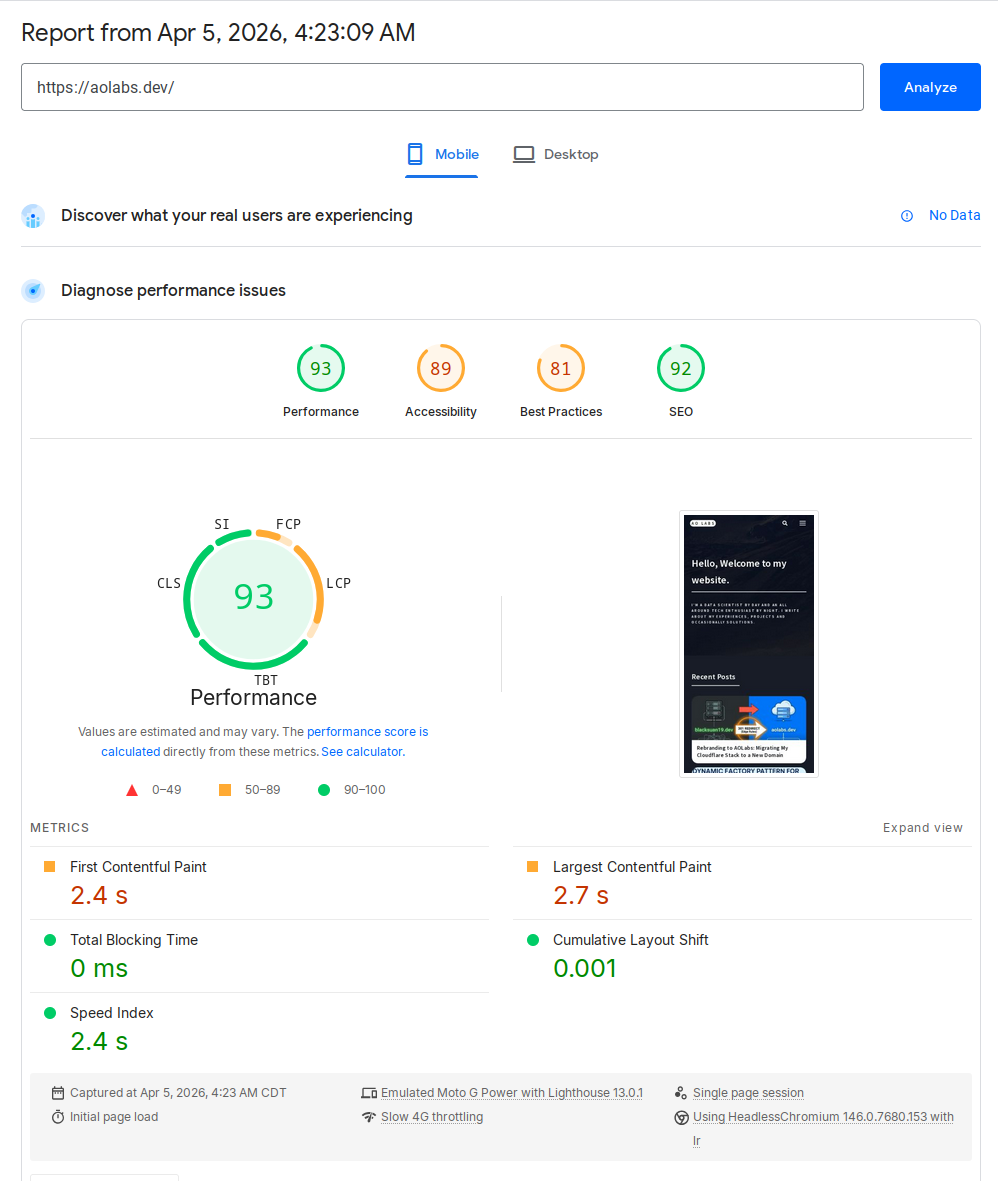The height and width of the screenshot is (1181, 998).
Task: Click the info icon next to No Data
Action: coord(906,215)
